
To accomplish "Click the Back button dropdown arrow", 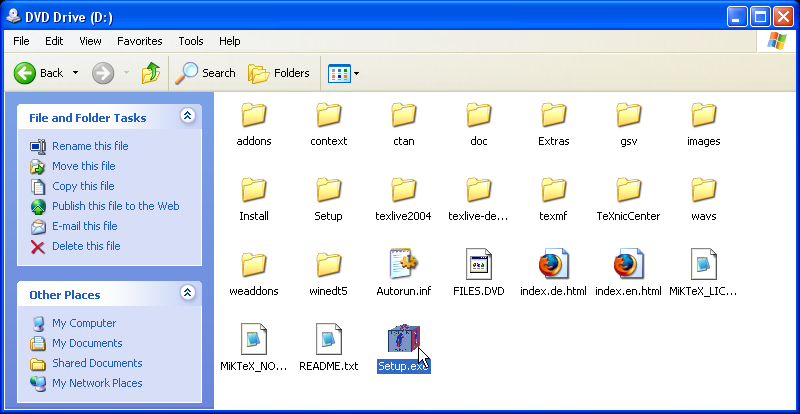I will pos(74,73).
